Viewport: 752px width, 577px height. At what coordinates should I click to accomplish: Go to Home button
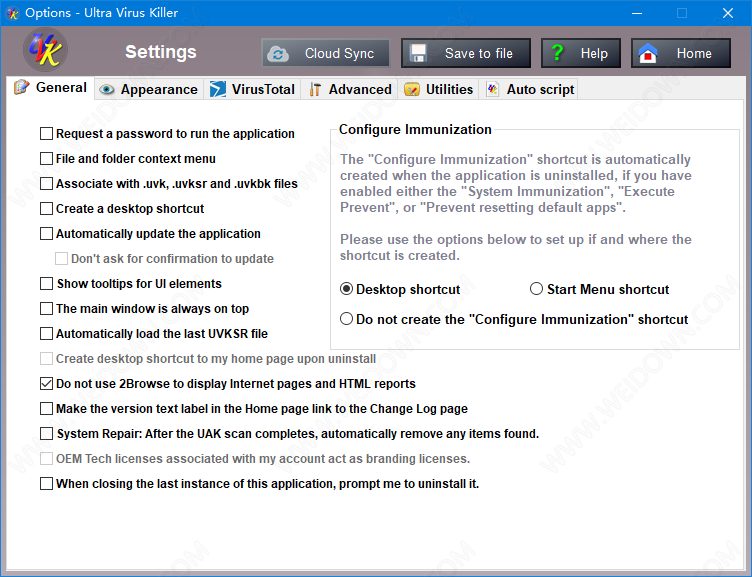[x=681, y=53]
